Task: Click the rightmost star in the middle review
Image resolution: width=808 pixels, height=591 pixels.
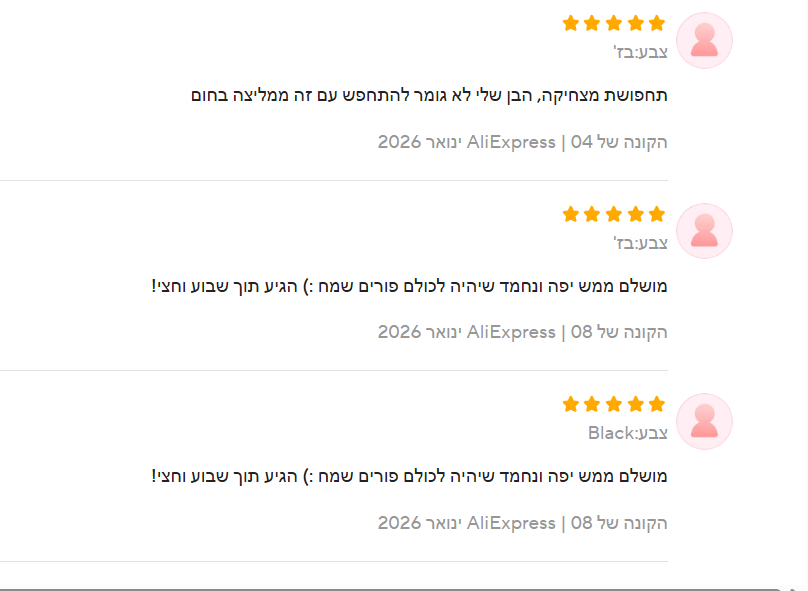Action: click(x=657, y=214)
